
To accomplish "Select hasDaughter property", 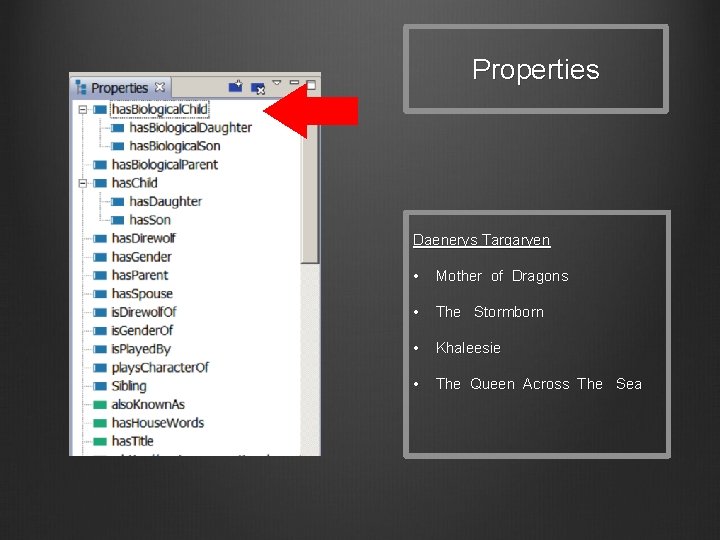I will pos(166,202).
